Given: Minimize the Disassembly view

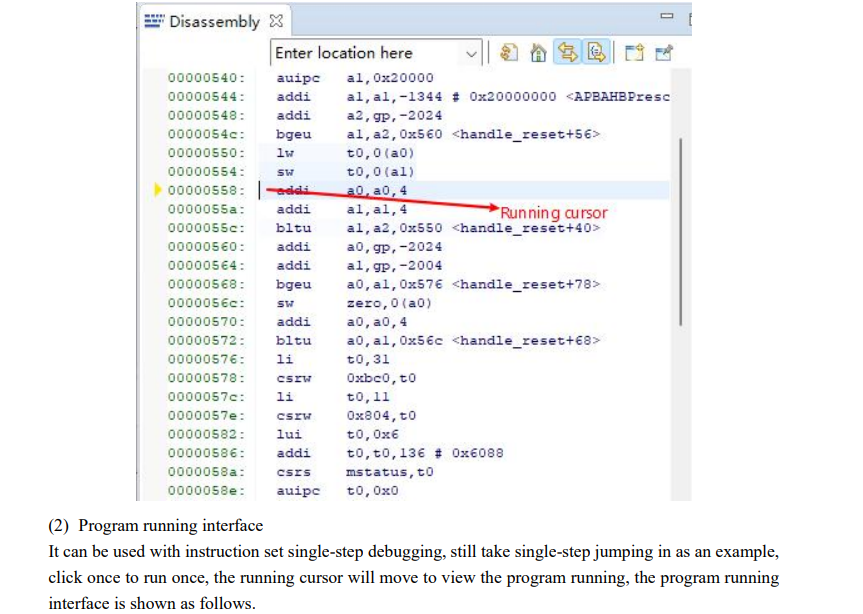Looking at the screenshot, I should point(667,16).
